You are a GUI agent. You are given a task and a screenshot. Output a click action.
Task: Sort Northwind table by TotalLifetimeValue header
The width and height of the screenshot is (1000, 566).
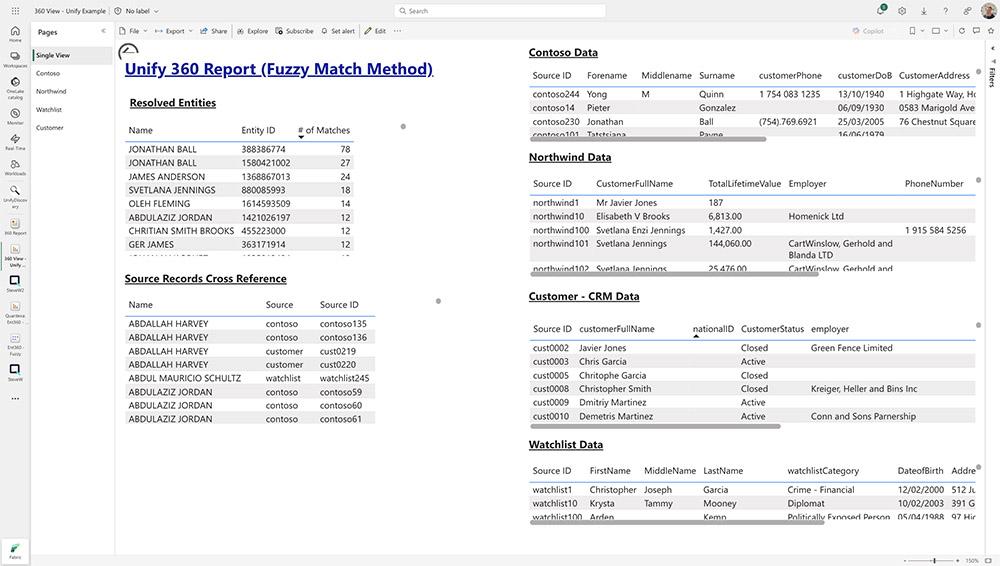click(744, 184)
